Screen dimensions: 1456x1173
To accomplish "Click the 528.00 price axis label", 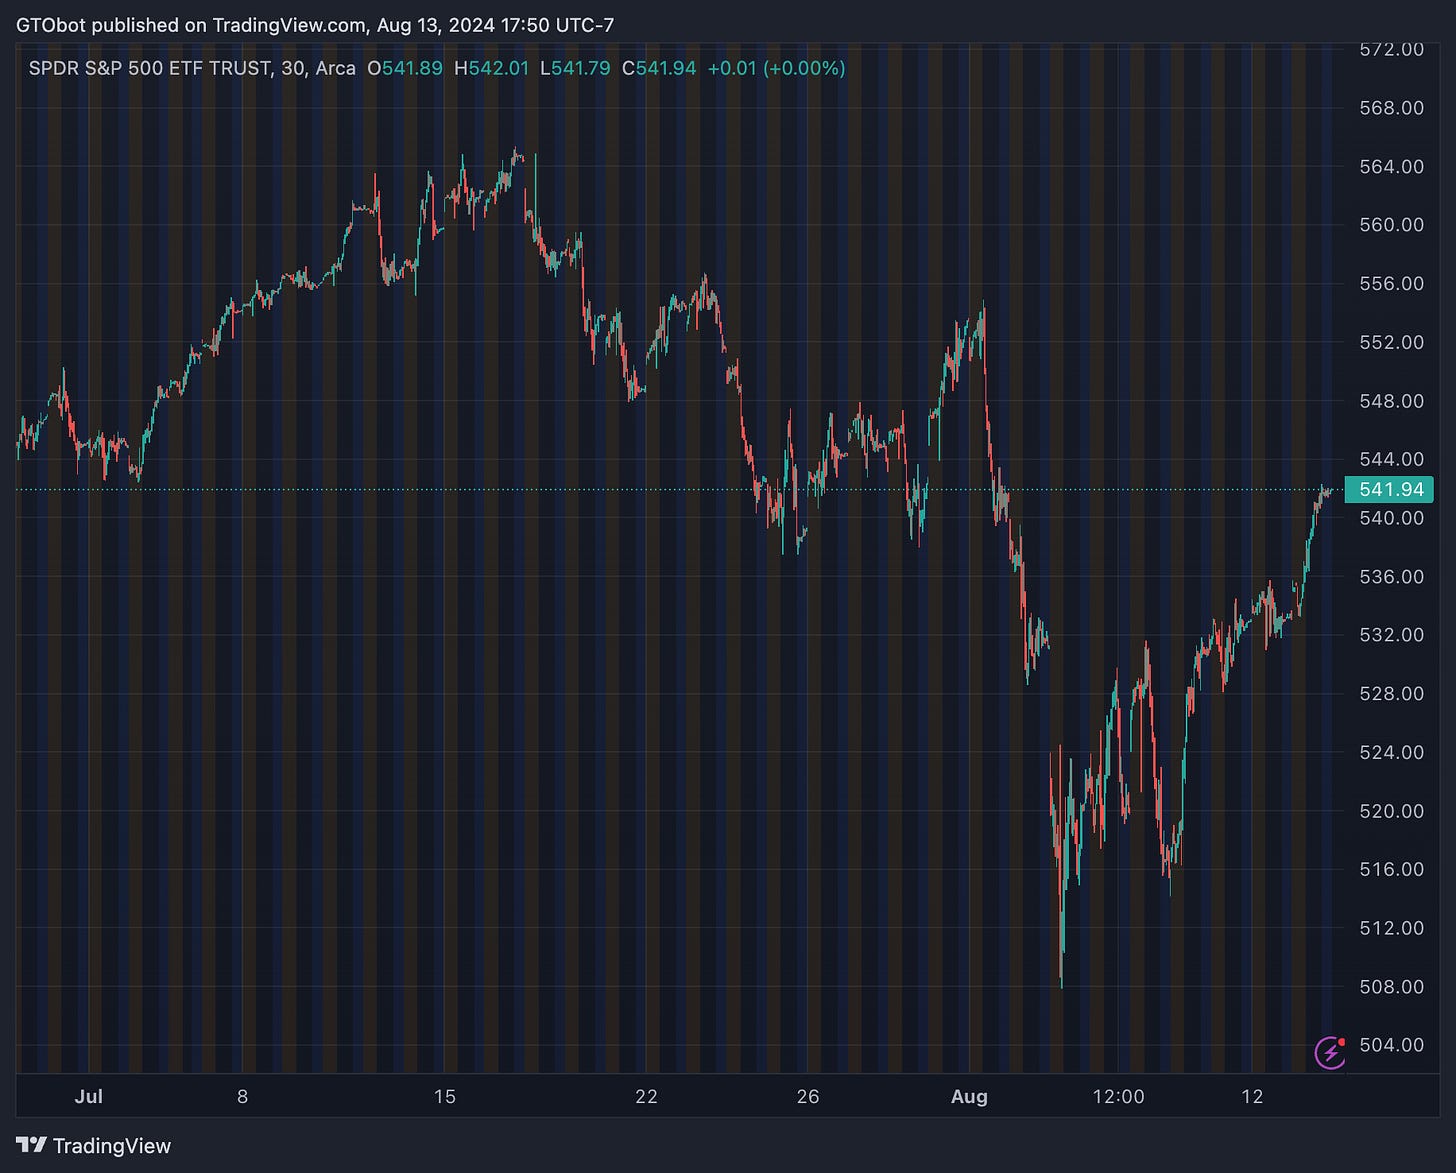I will click(1391, 693).
